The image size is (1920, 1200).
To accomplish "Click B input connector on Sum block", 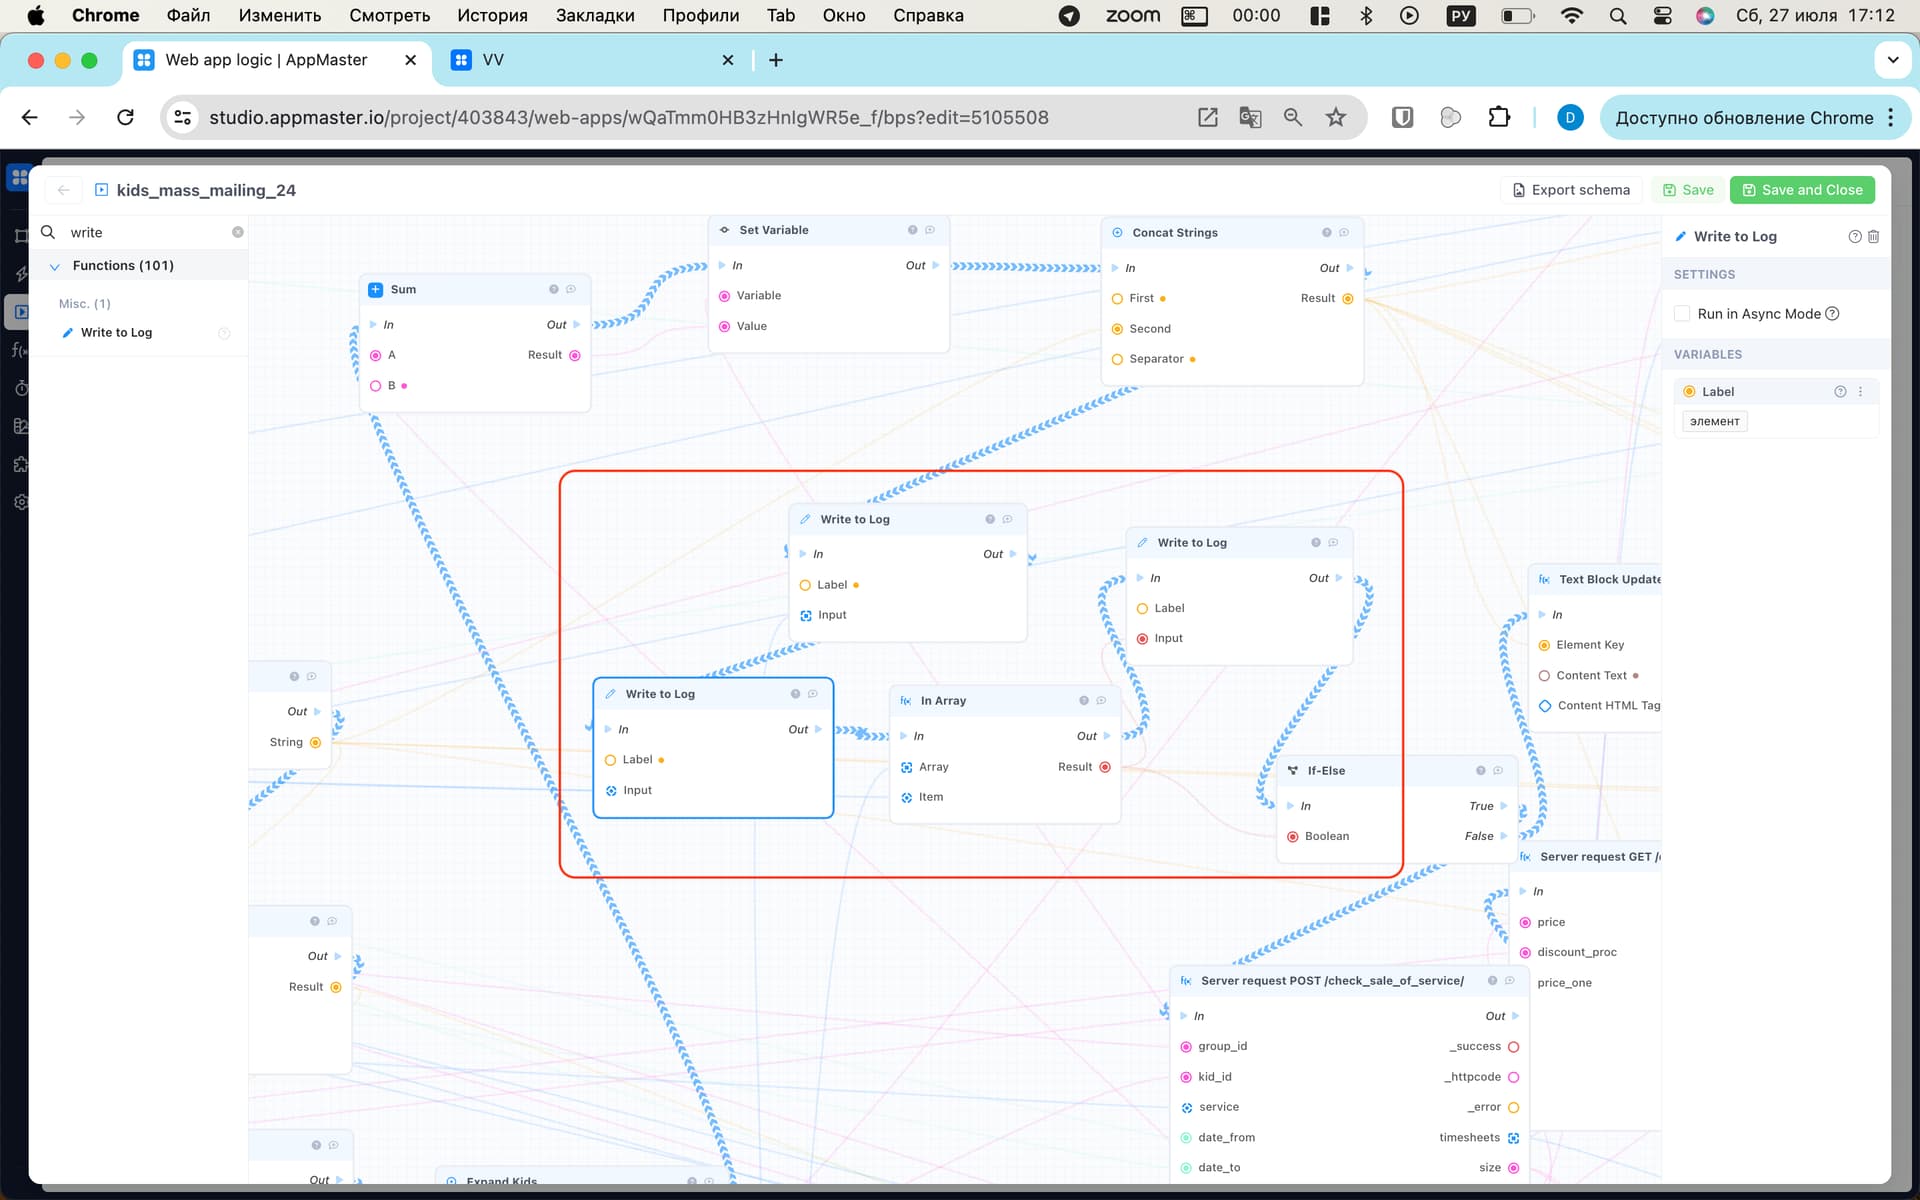I will tap(375, 386).
